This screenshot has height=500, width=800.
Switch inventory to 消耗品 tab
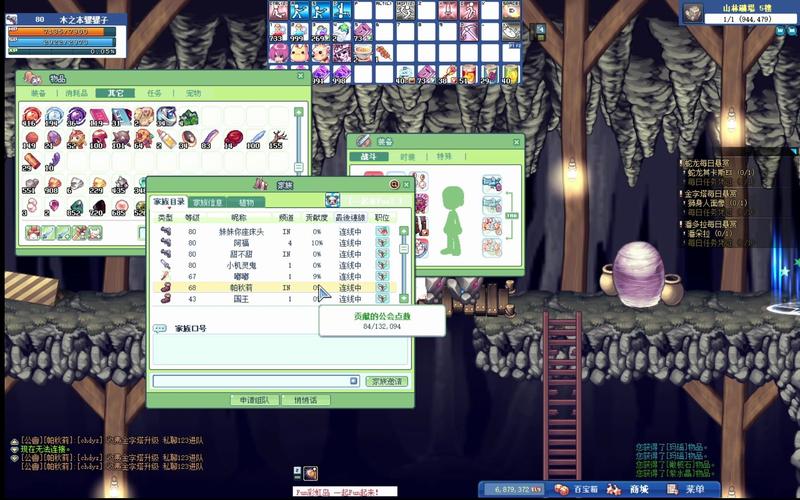[x=77, y=93]
